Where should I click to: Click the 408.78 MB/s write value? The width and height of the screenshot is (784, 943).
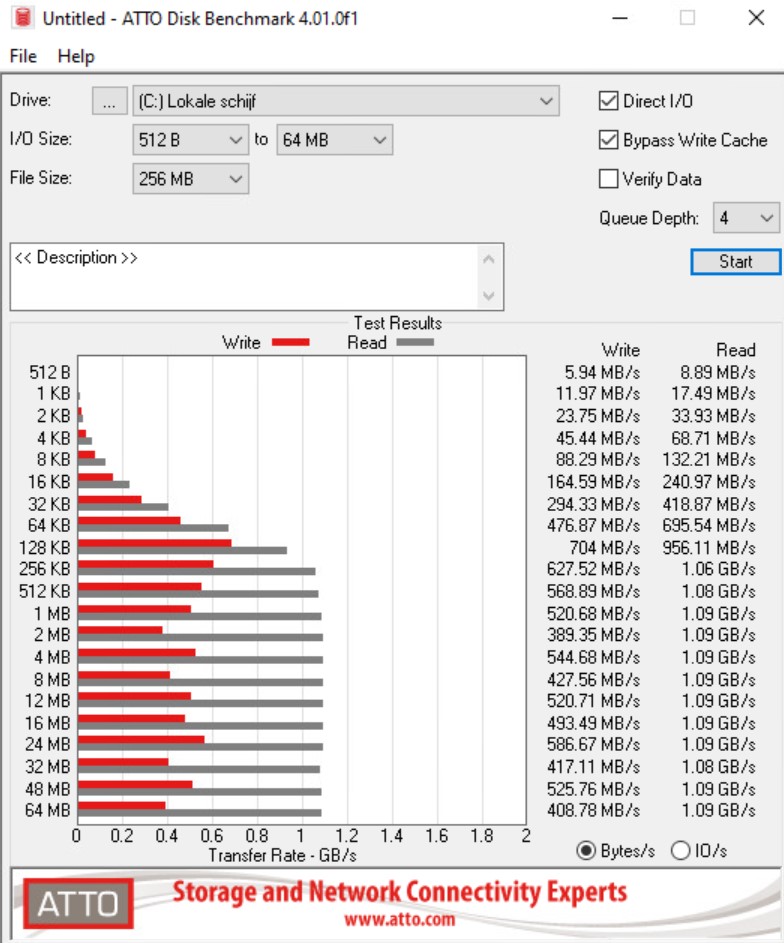click(593, 810)
